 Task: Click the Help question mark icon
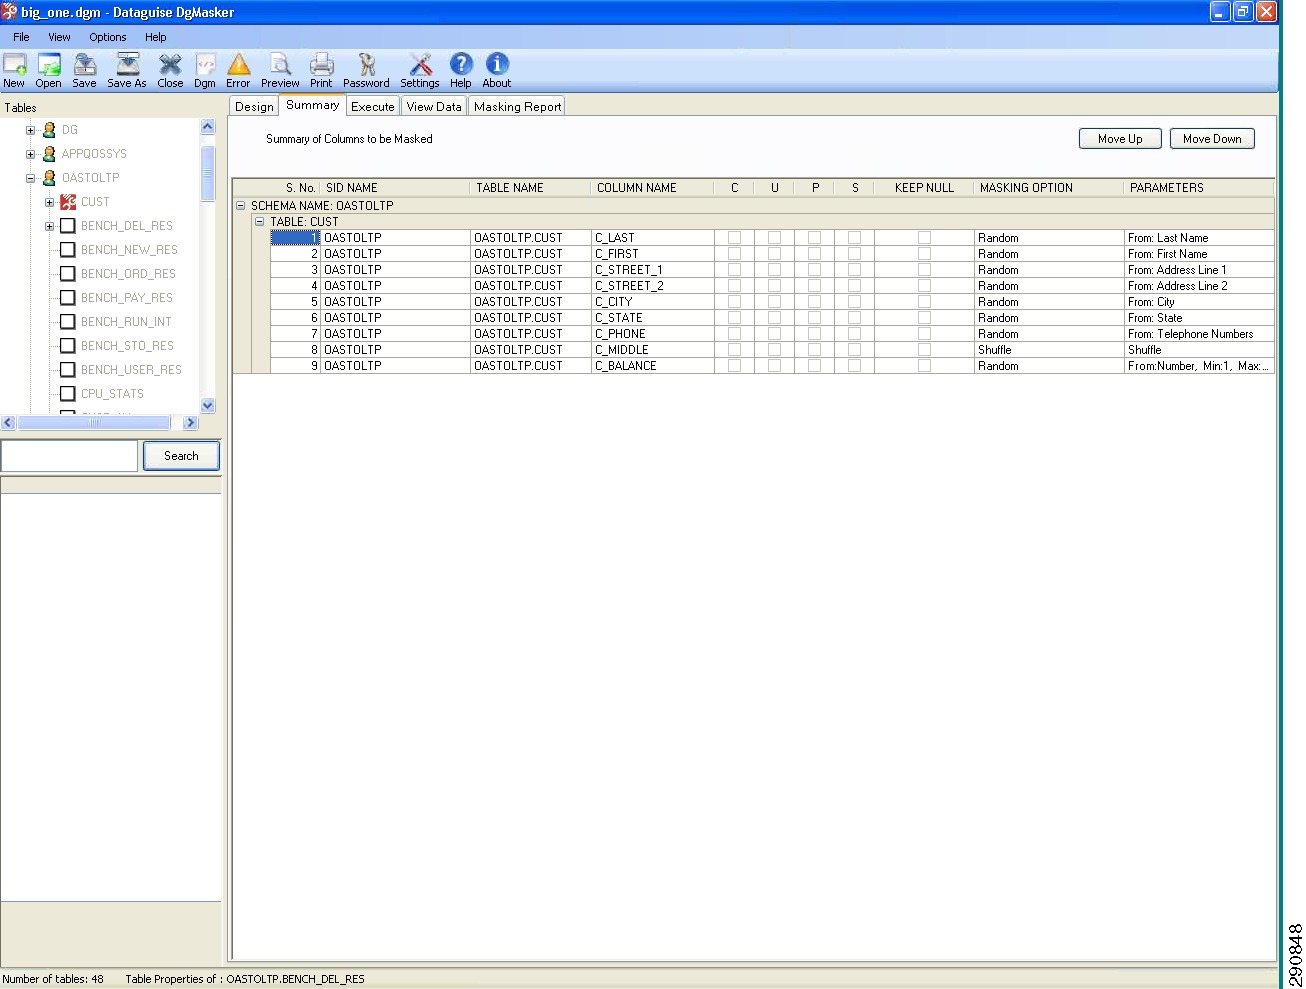pos(461,70)
